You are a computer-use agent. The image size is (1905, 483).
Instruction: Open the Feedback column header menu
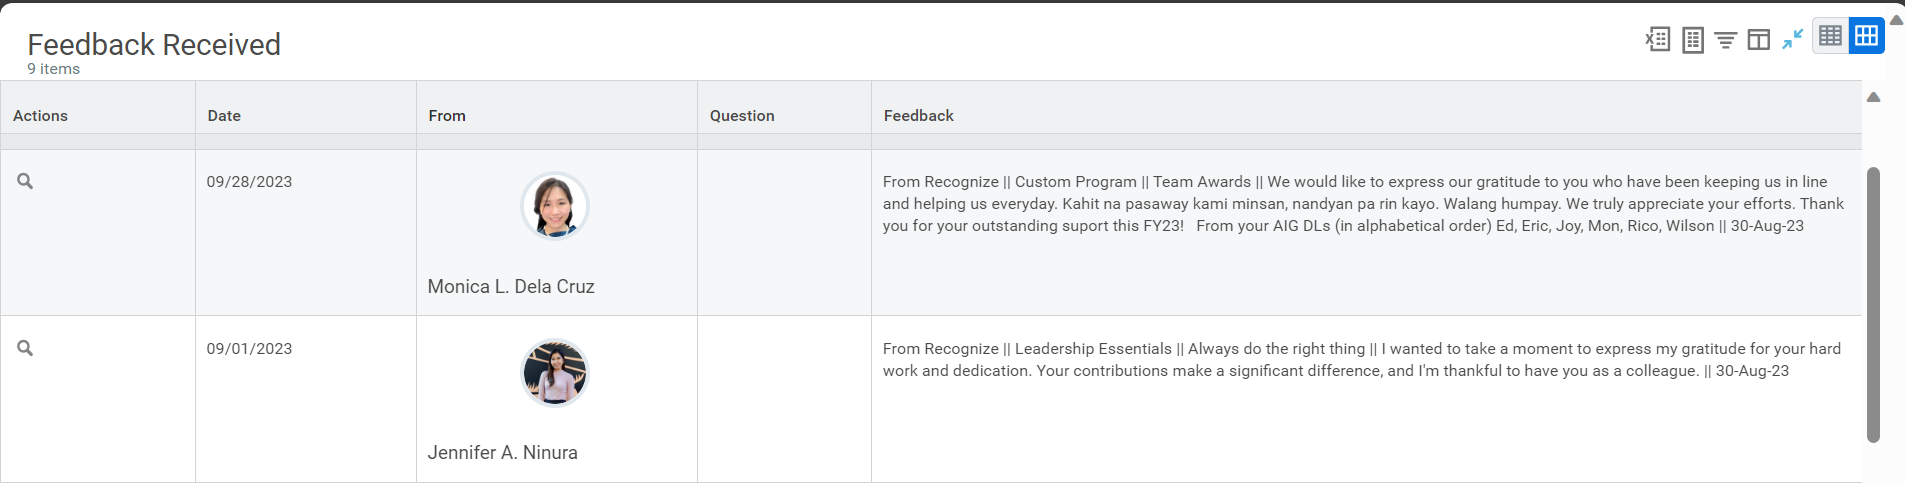point(918,115)
